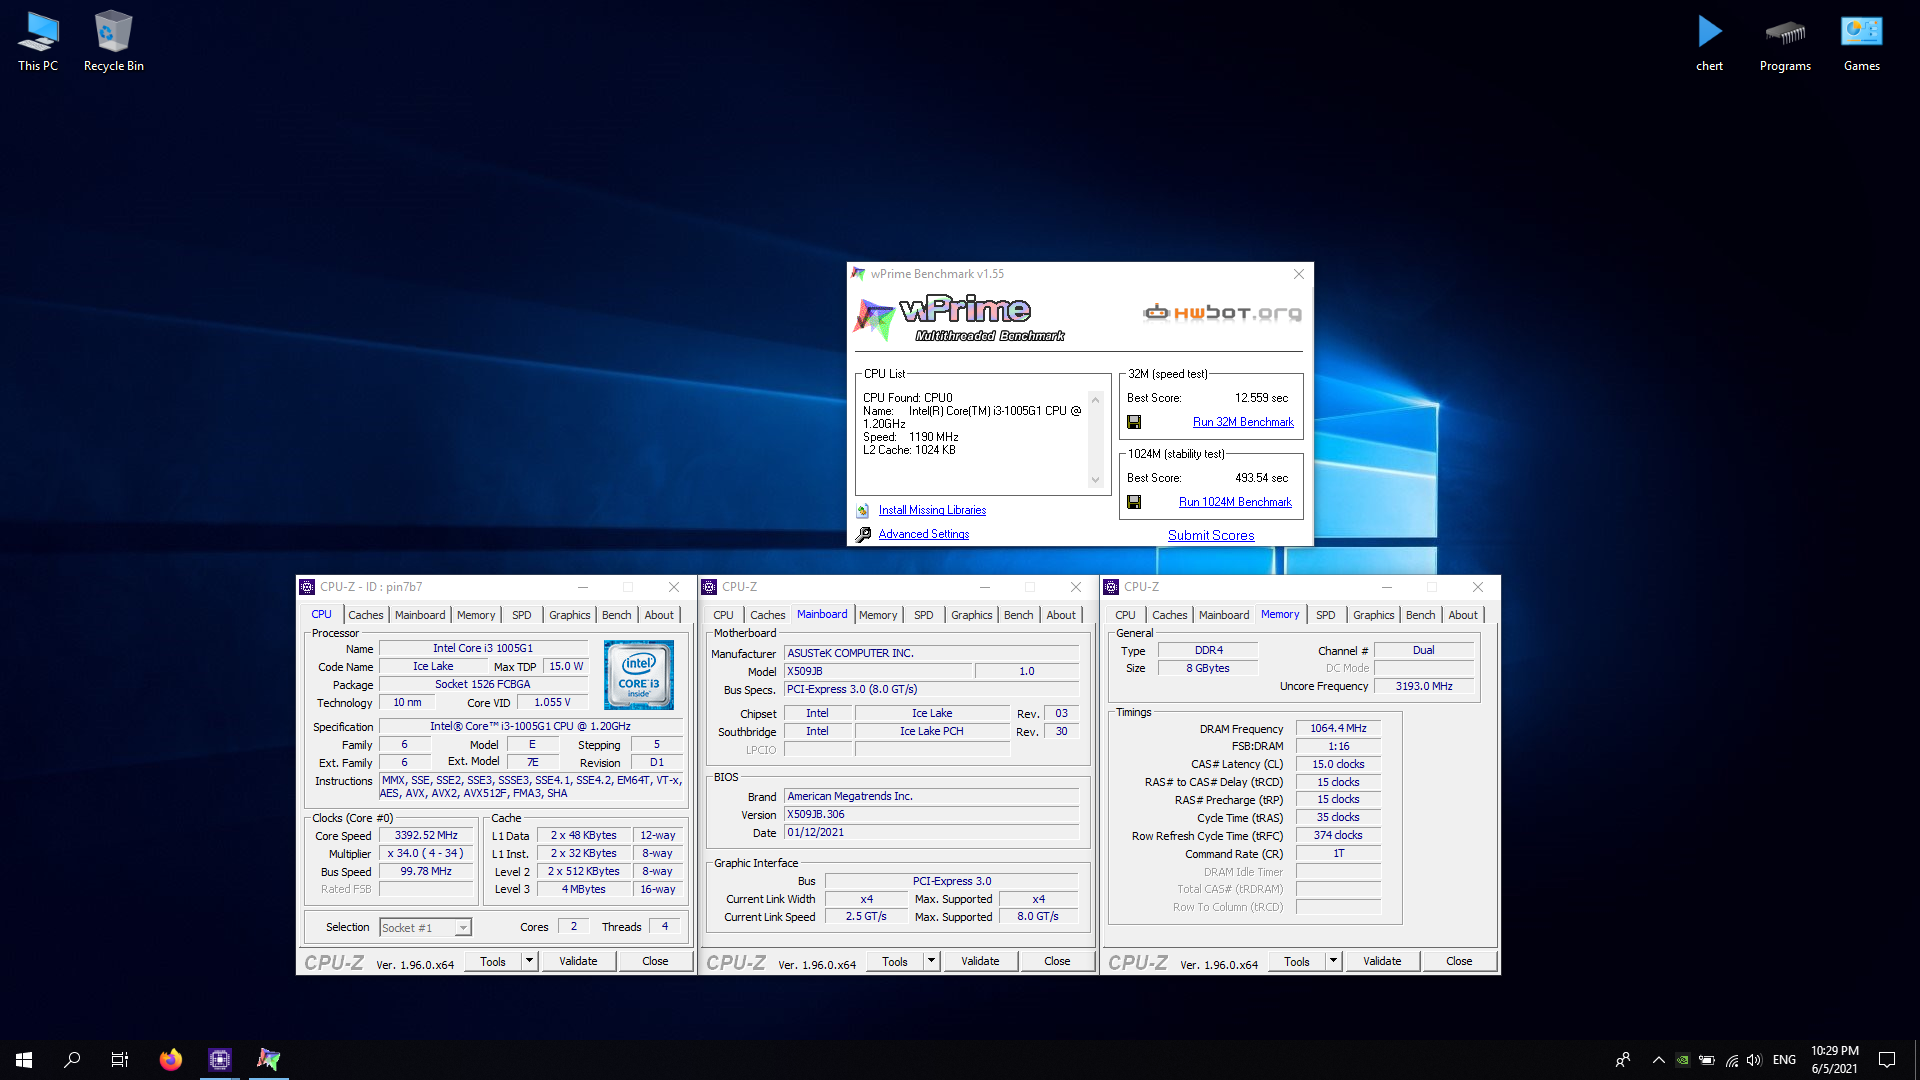Click the Best Score 493.54 sec
Screen dimensions: 1920x1080
pos(1261,478)
